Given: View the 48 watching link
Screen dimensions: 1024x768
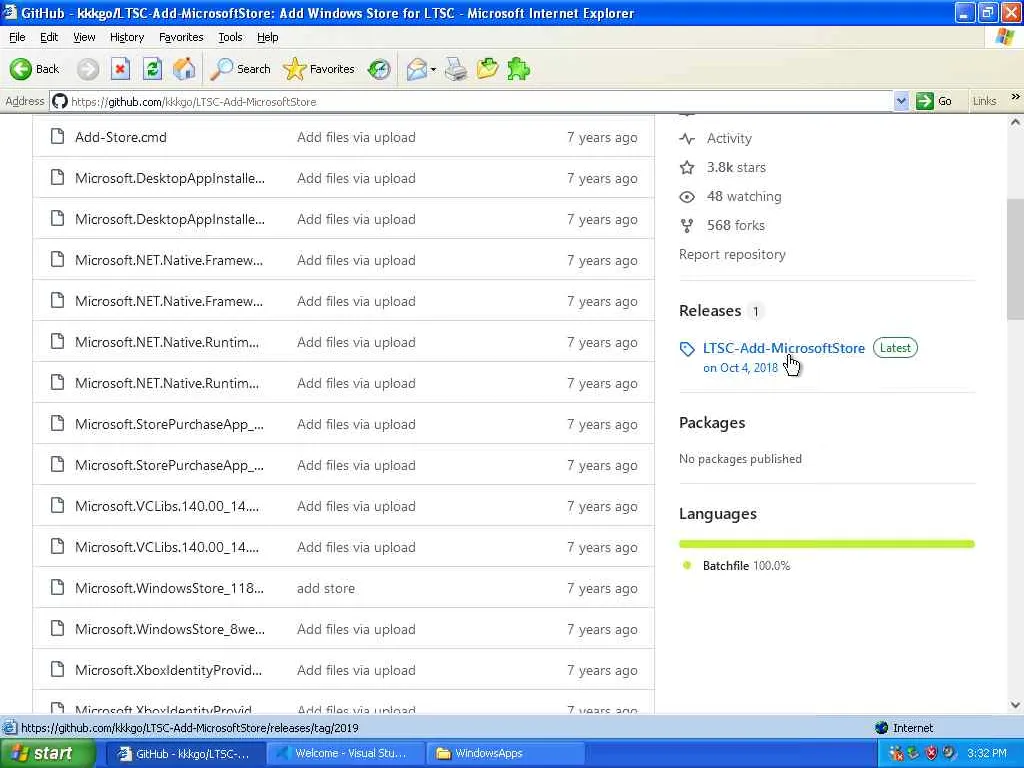Looking at the screenshot, I should click(x=744, y=196).
